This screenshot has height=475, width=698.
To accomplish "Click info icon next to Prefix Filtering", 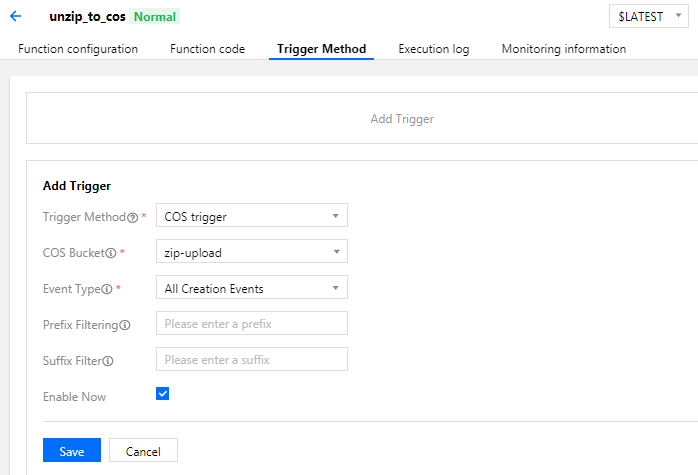I will pyautogui.click(x=125, y=325).
